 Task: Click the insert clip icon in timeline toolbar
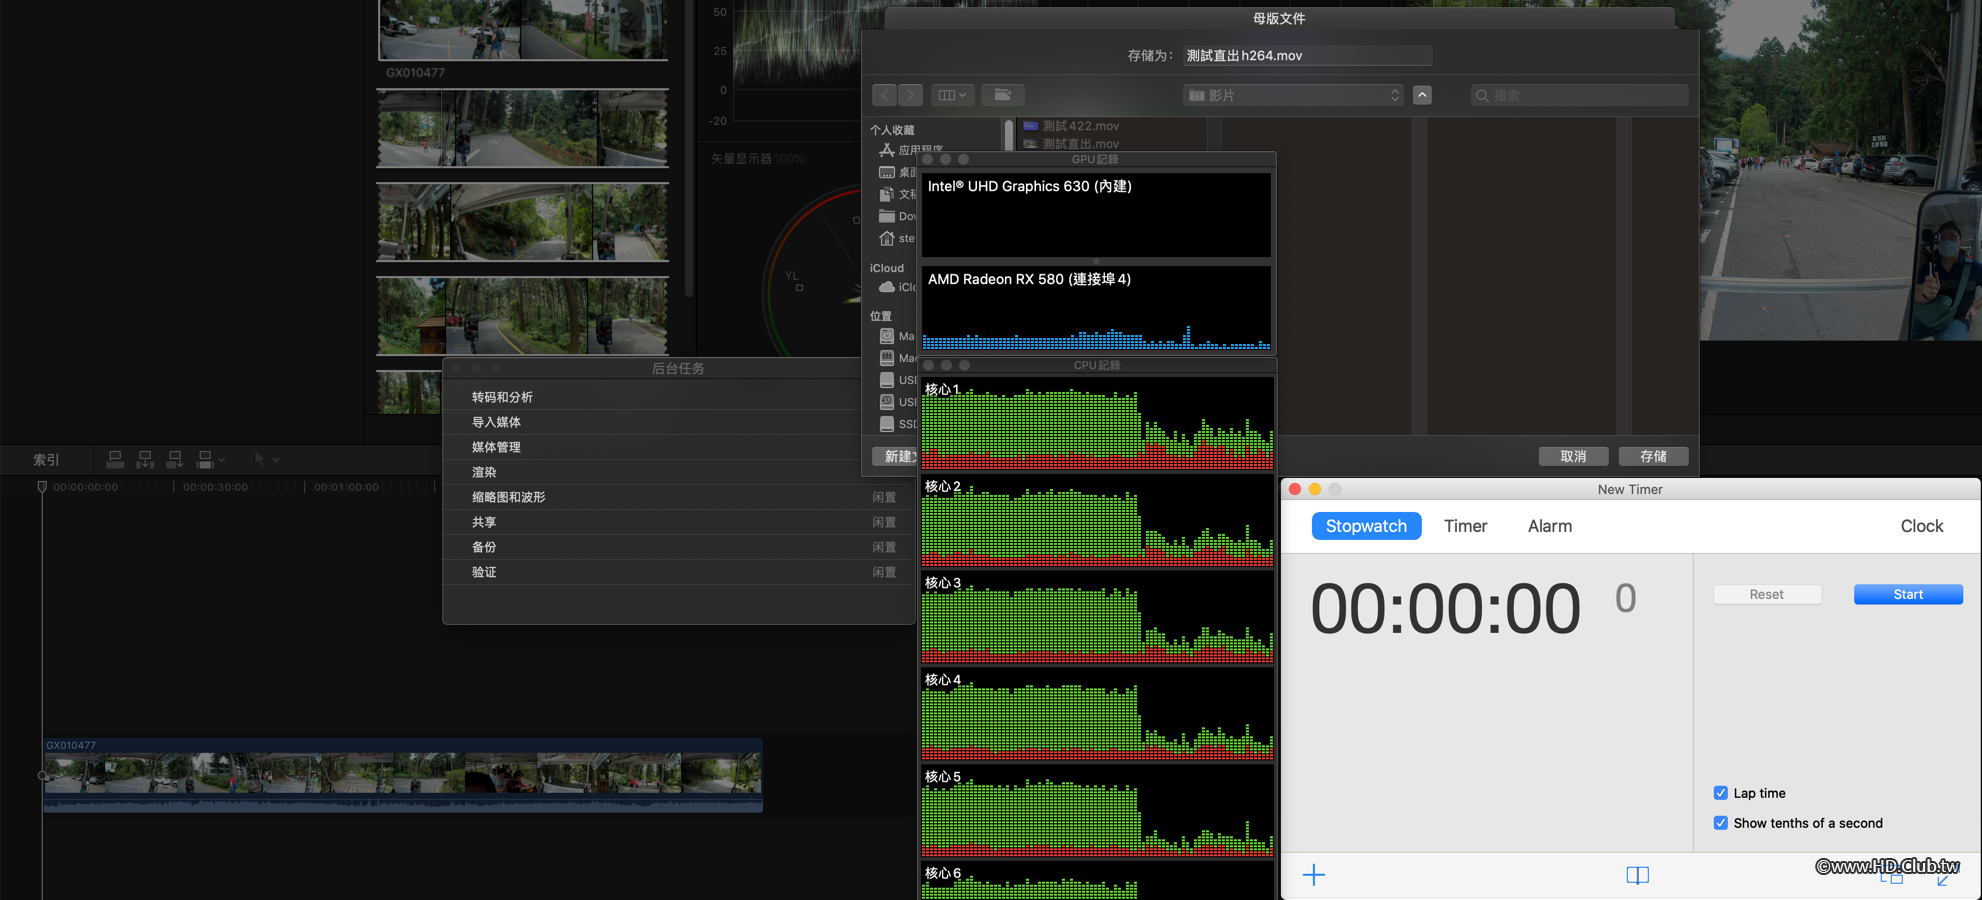point(145,459)
